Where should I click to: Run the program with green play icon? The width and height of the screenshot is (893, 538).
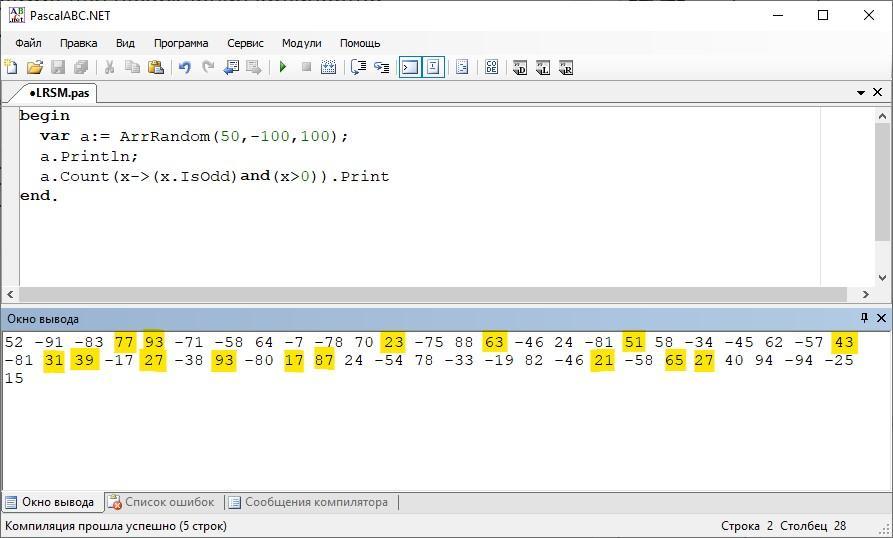pos(283,67)
